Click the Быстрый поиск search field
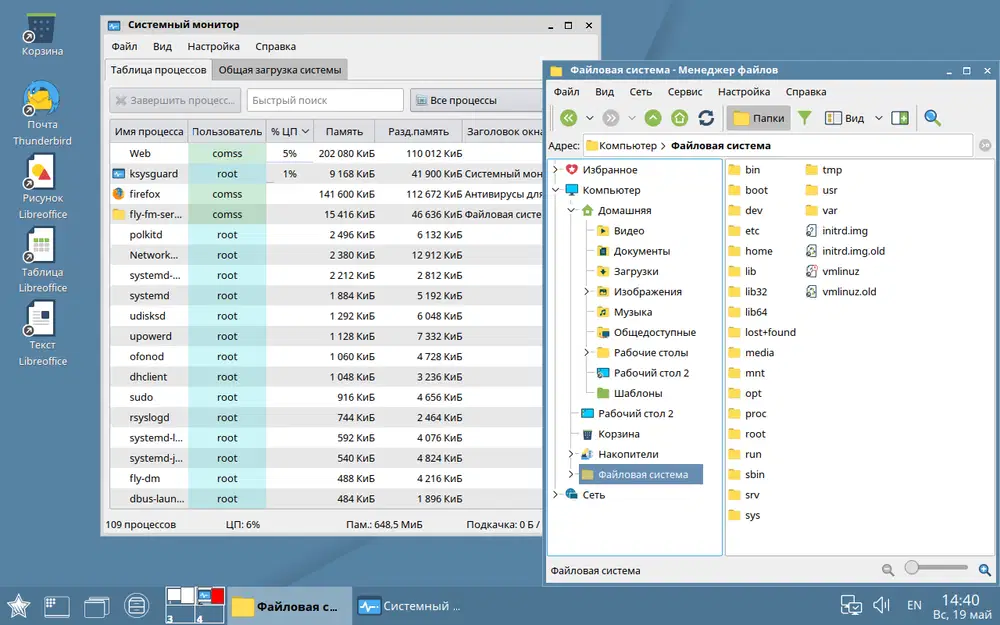Viewport: 1000px width, 625px height. tap(323, 100)
